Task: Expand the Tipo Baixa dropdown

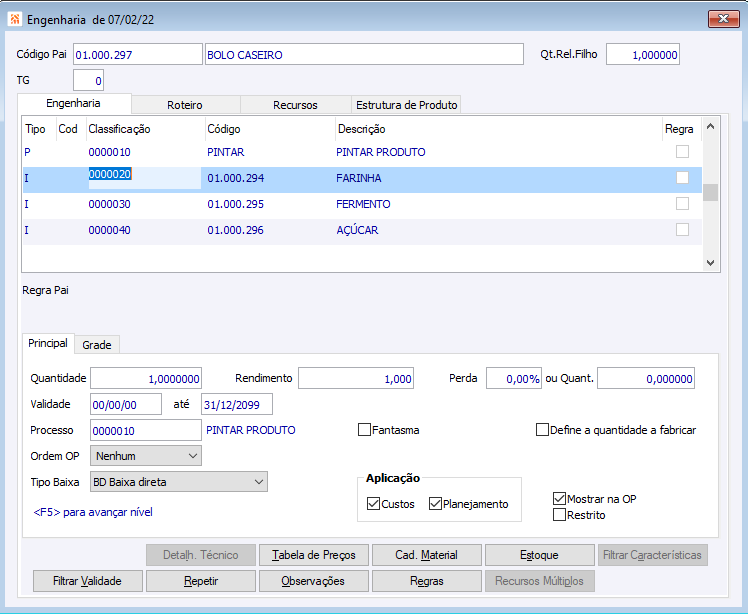Action: click(x=178, y=482)
